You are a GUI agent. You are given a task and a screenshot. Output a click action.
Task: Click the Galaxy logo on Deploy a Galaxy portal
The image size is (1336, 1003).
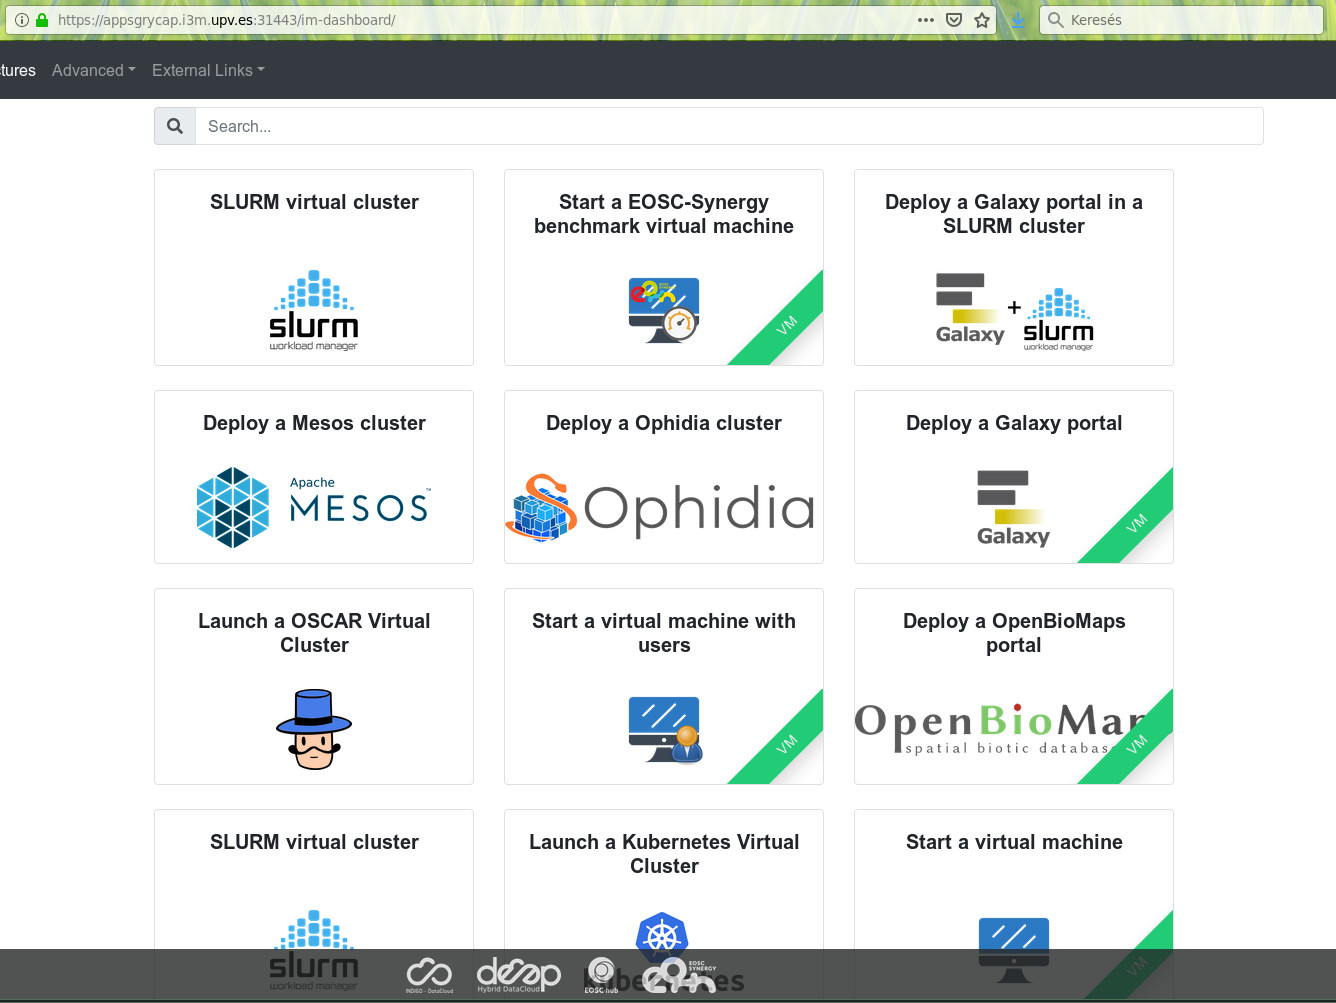tap(1013, 507)
